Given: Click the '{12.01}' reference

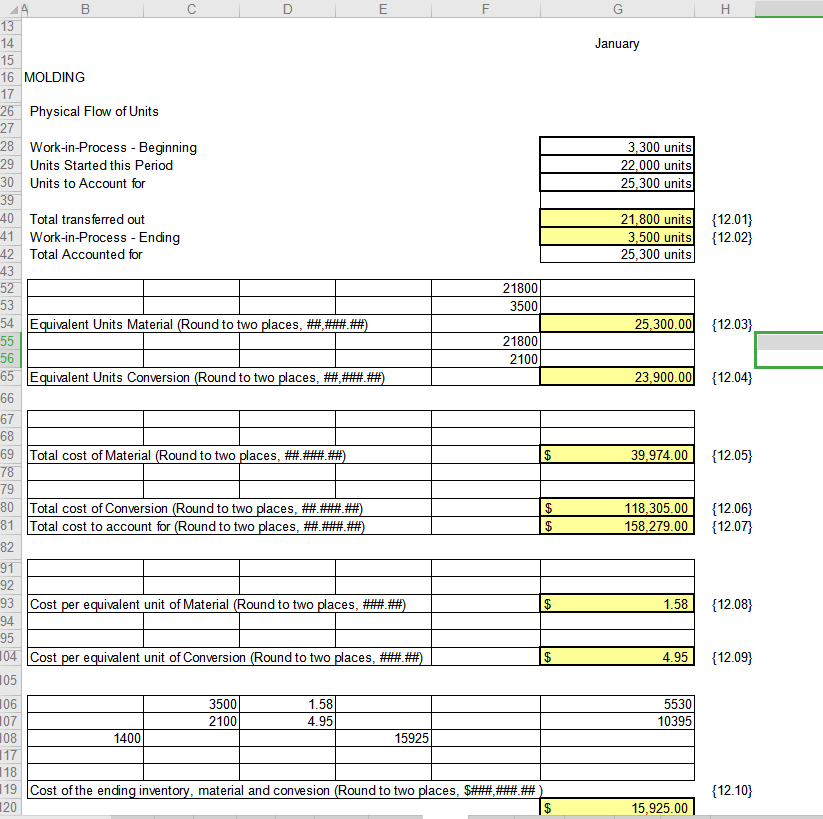Looking at the screenshot, I should click(x=732, y=219).
